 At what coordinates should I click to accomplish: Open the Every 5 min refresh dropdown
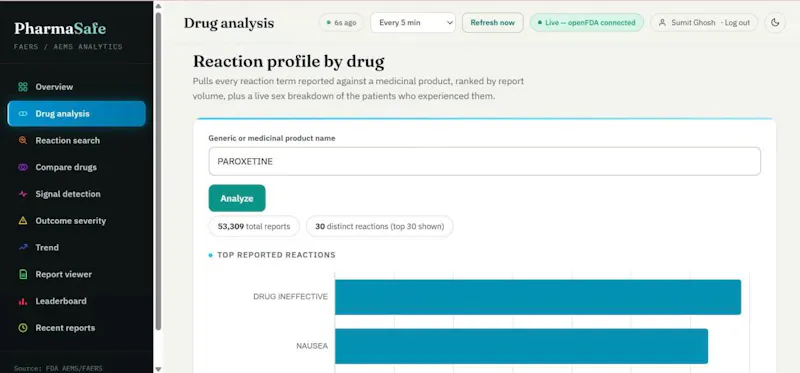[413, 22]
